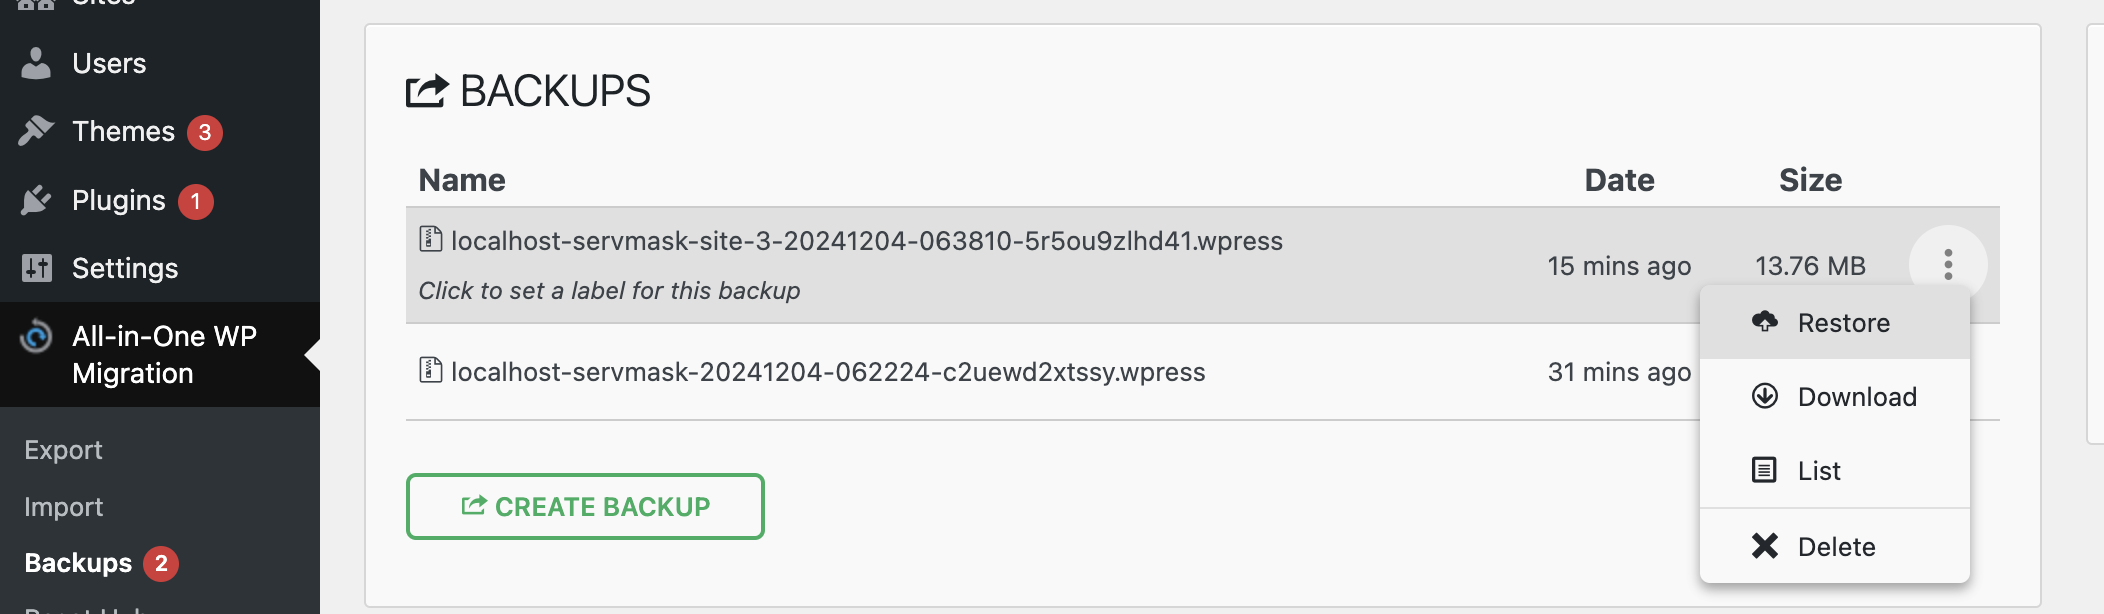The height and width of the screenshot is (614, 2104).
Task: Click the localhost-servmask-20241204-062224 backup file name
Action: (827, 372)
